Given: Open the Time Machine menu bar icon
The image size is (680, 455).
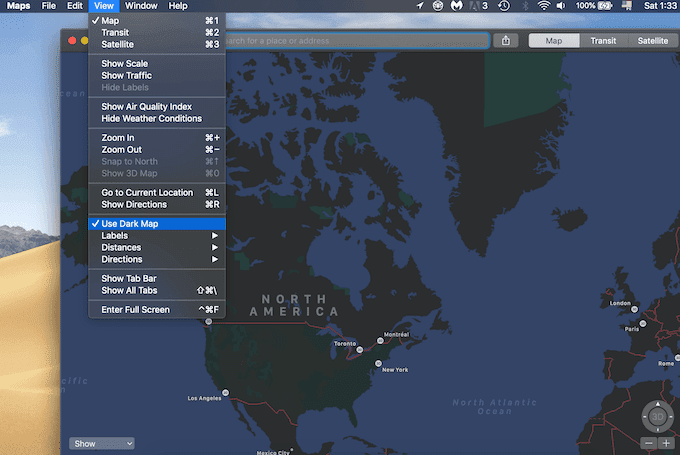Looking at the screenshot, I should (504, 6).
